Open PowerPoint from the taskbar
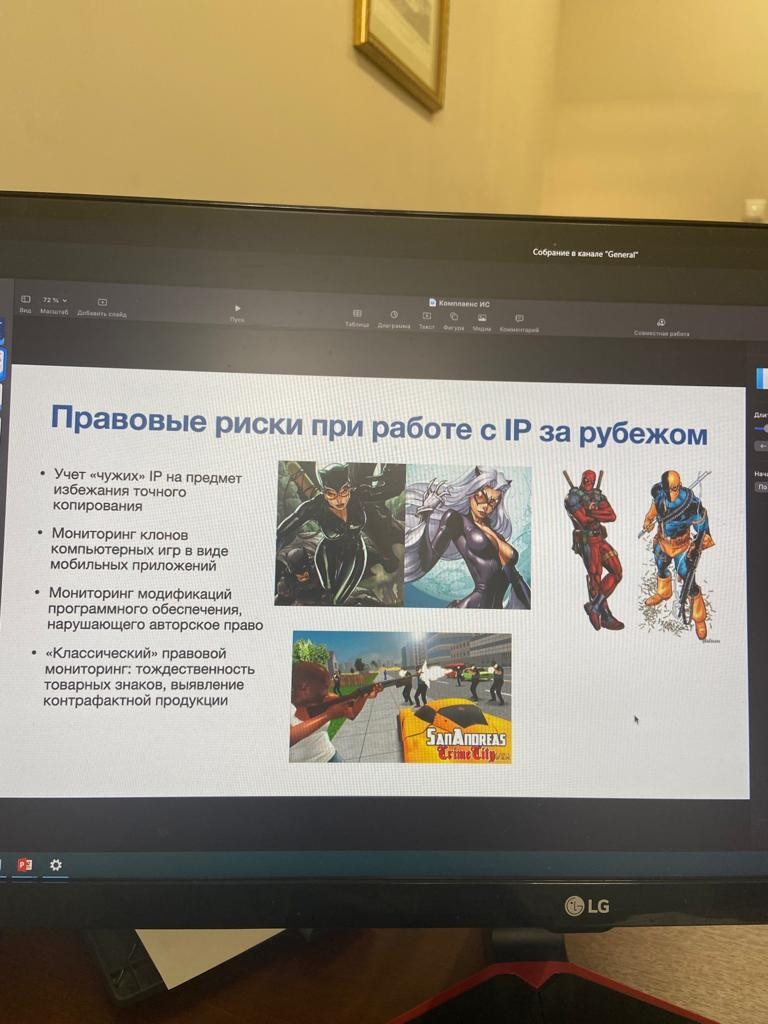 point(25,864)
